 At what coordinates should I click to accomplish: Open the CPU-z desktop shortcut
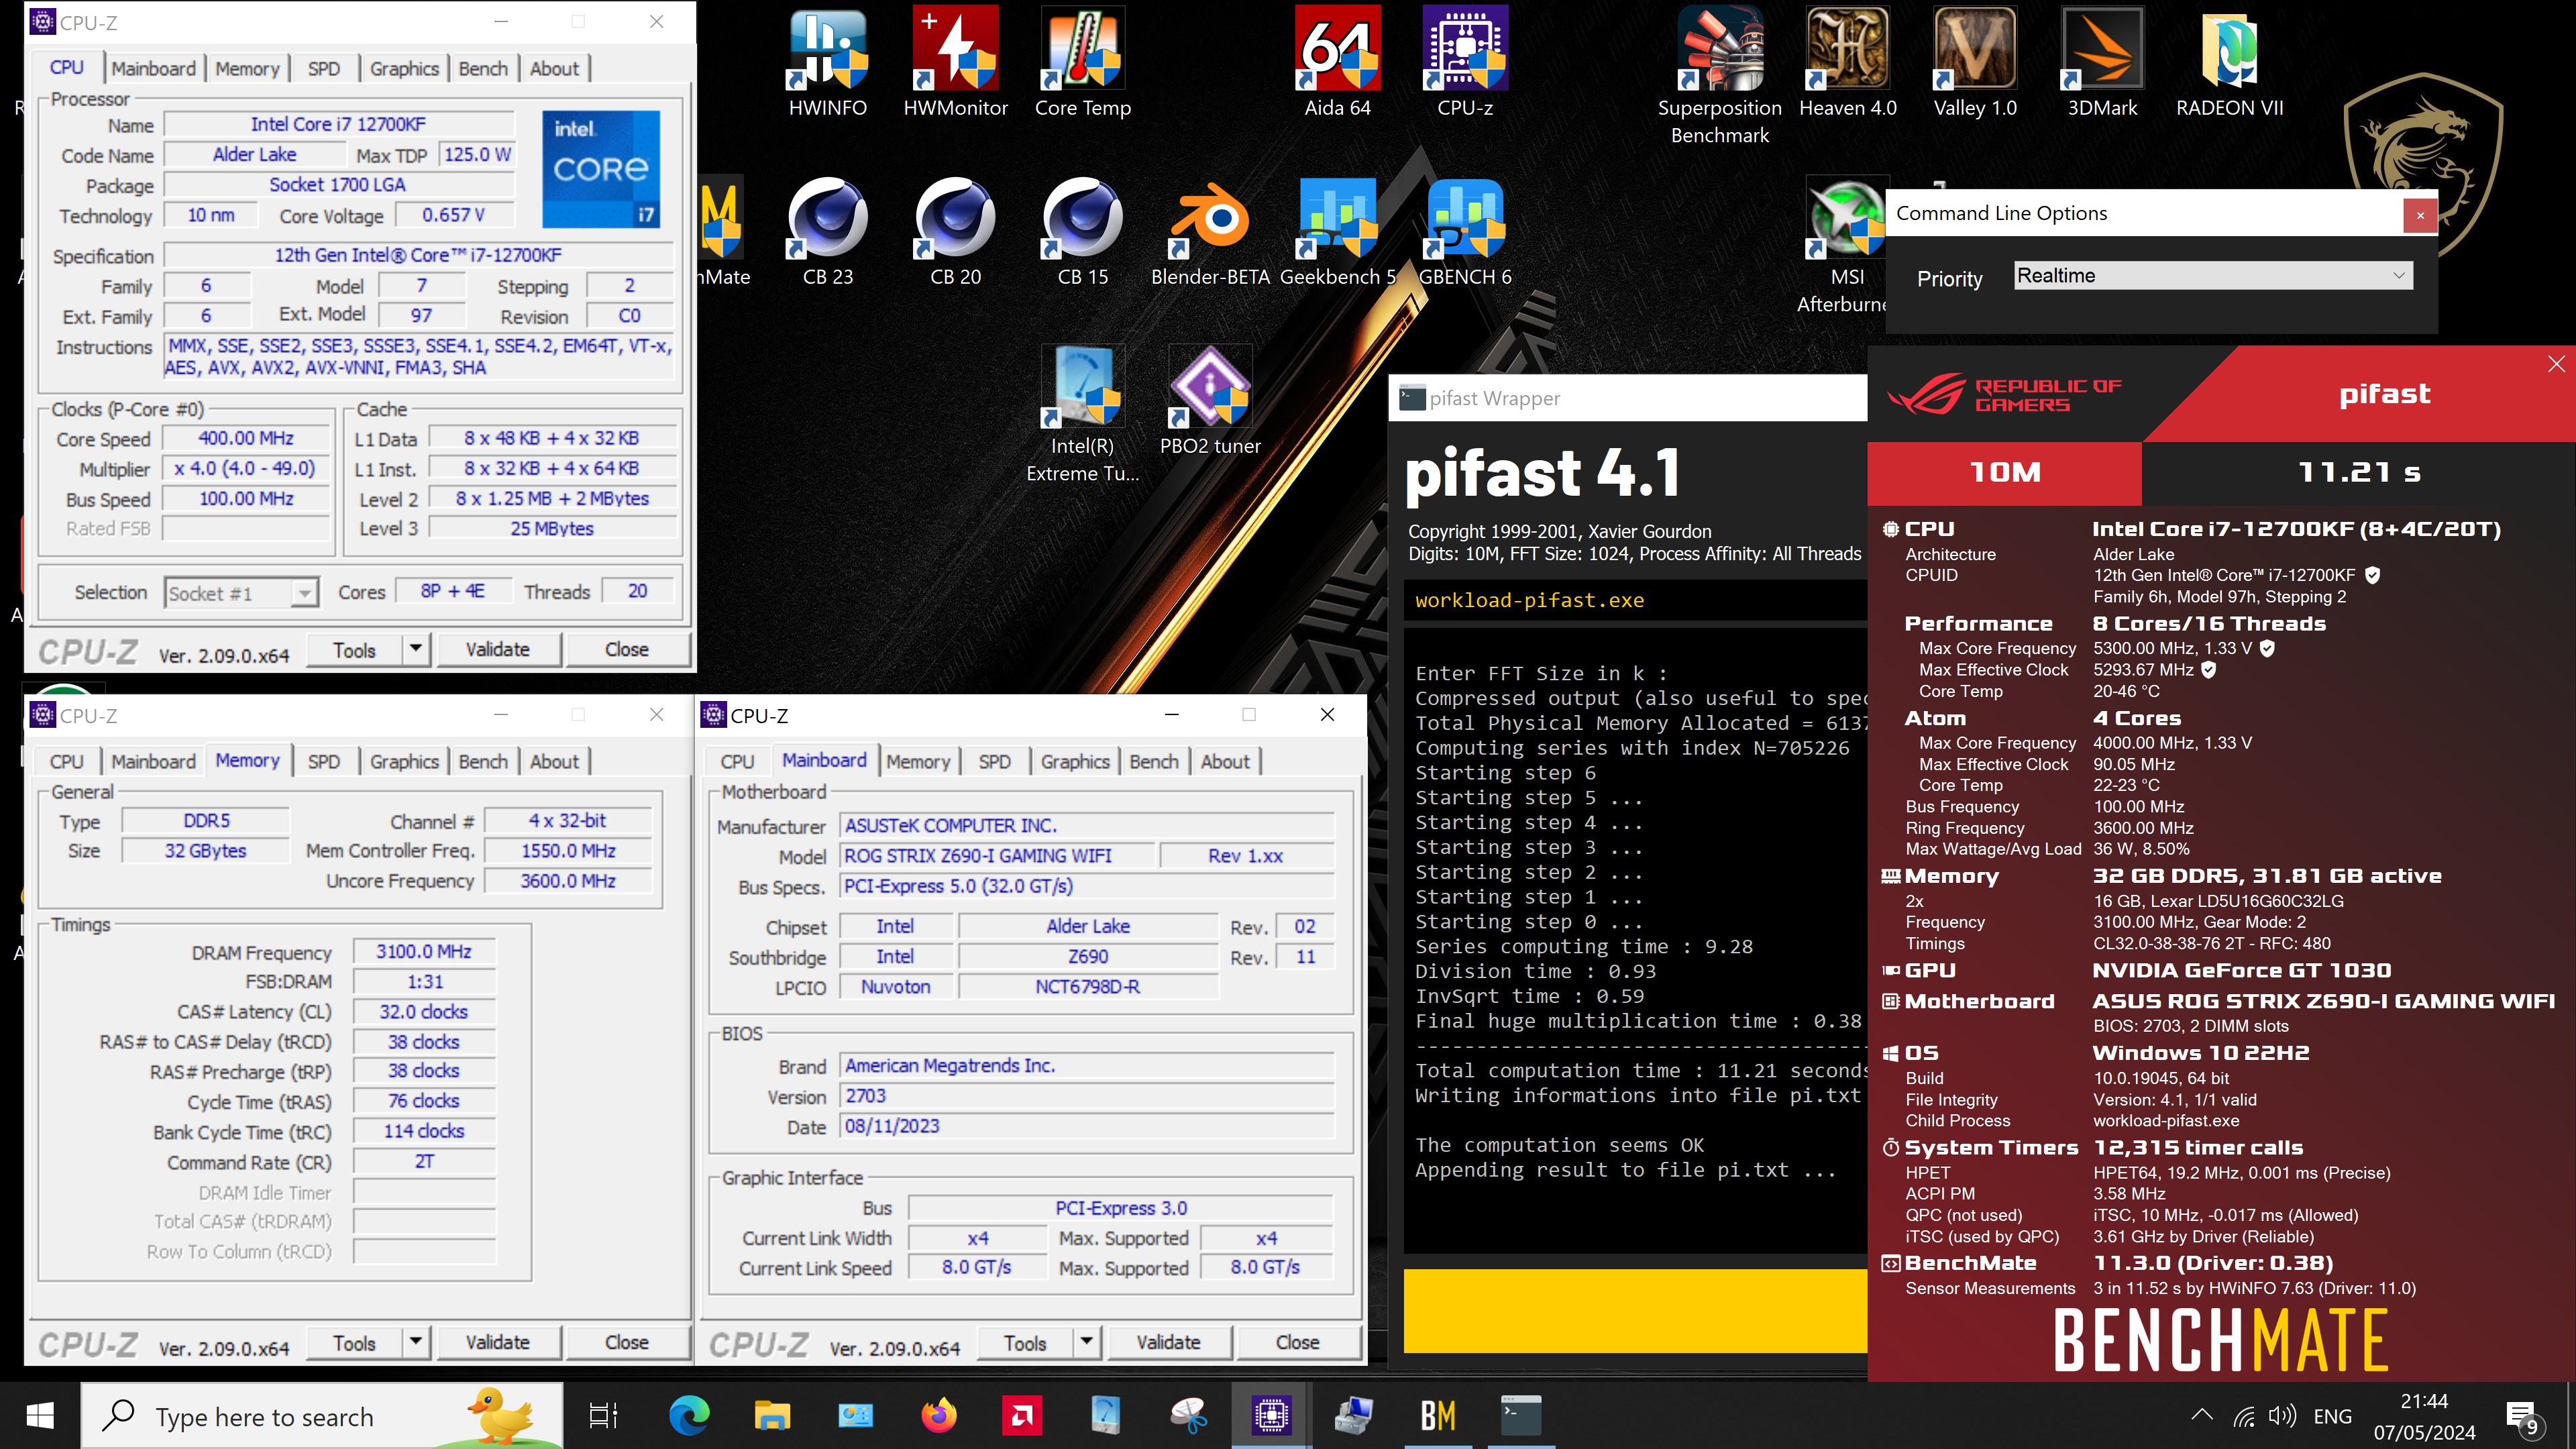1465,63
